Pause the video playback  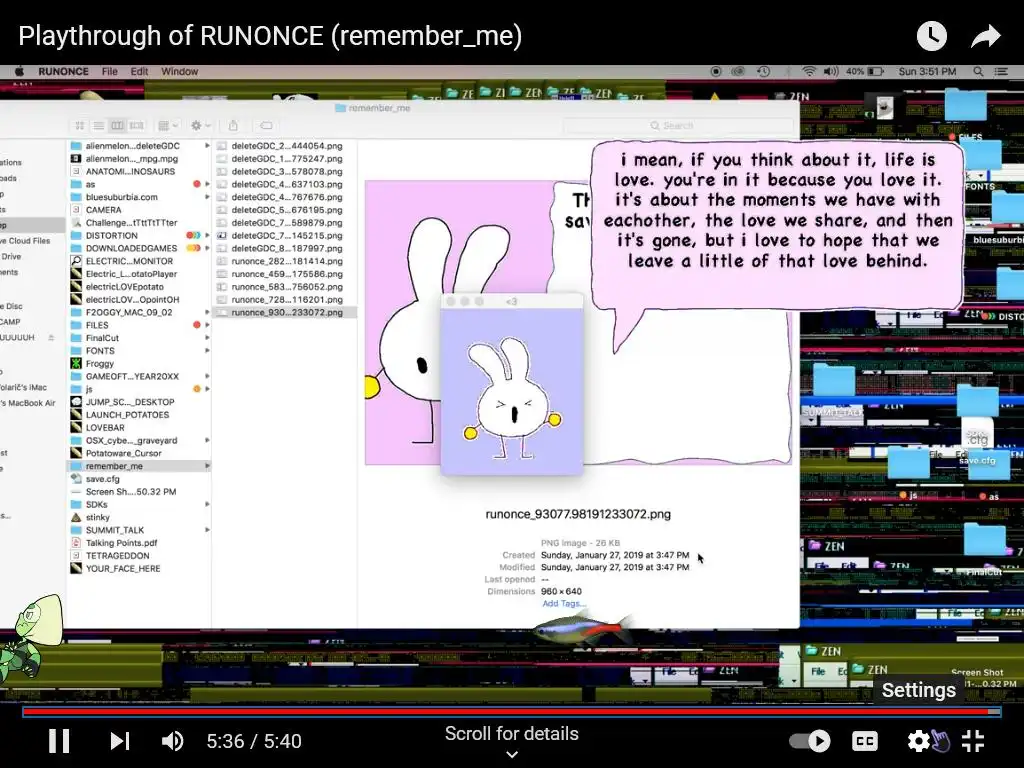pos(59,741)
